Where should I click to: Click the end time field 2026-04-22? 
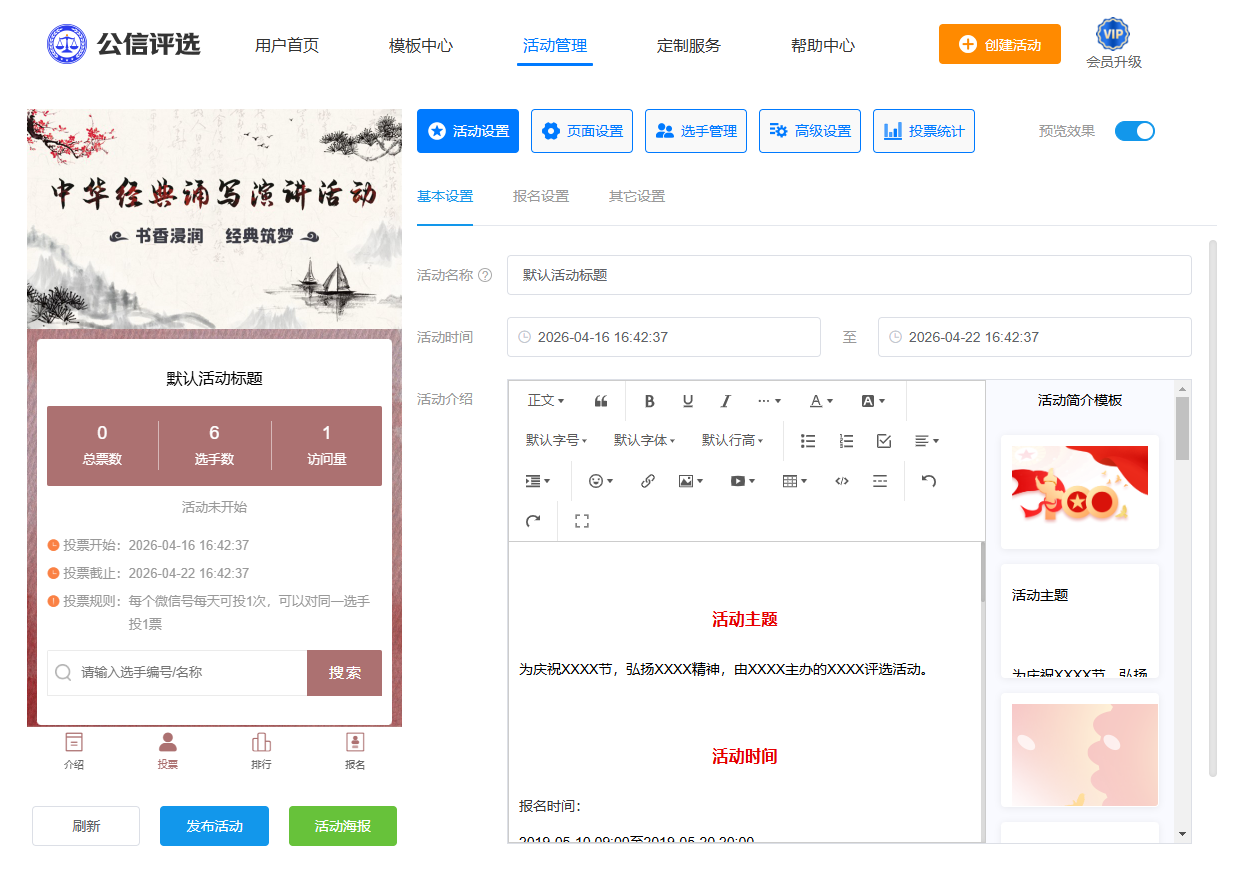point(1035,337)
